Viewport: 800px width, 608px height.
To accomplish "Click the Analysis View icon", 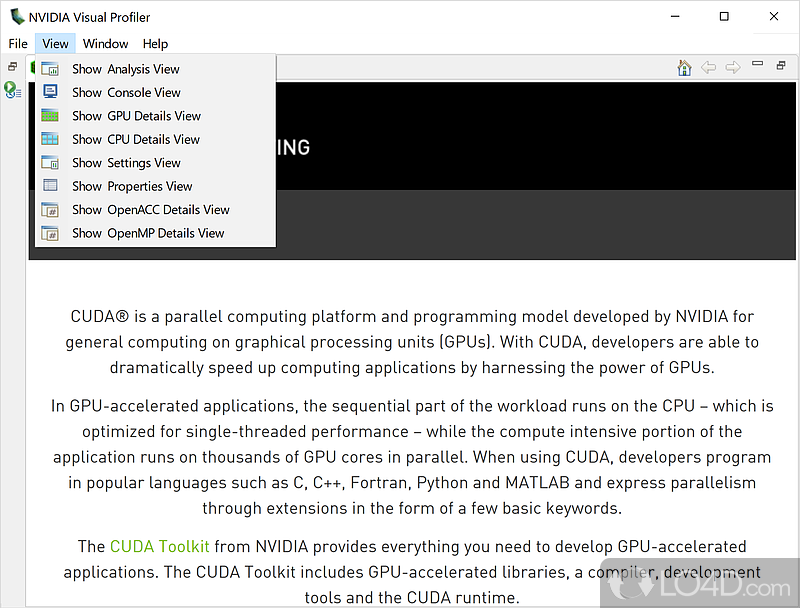I will pos(50,69).
